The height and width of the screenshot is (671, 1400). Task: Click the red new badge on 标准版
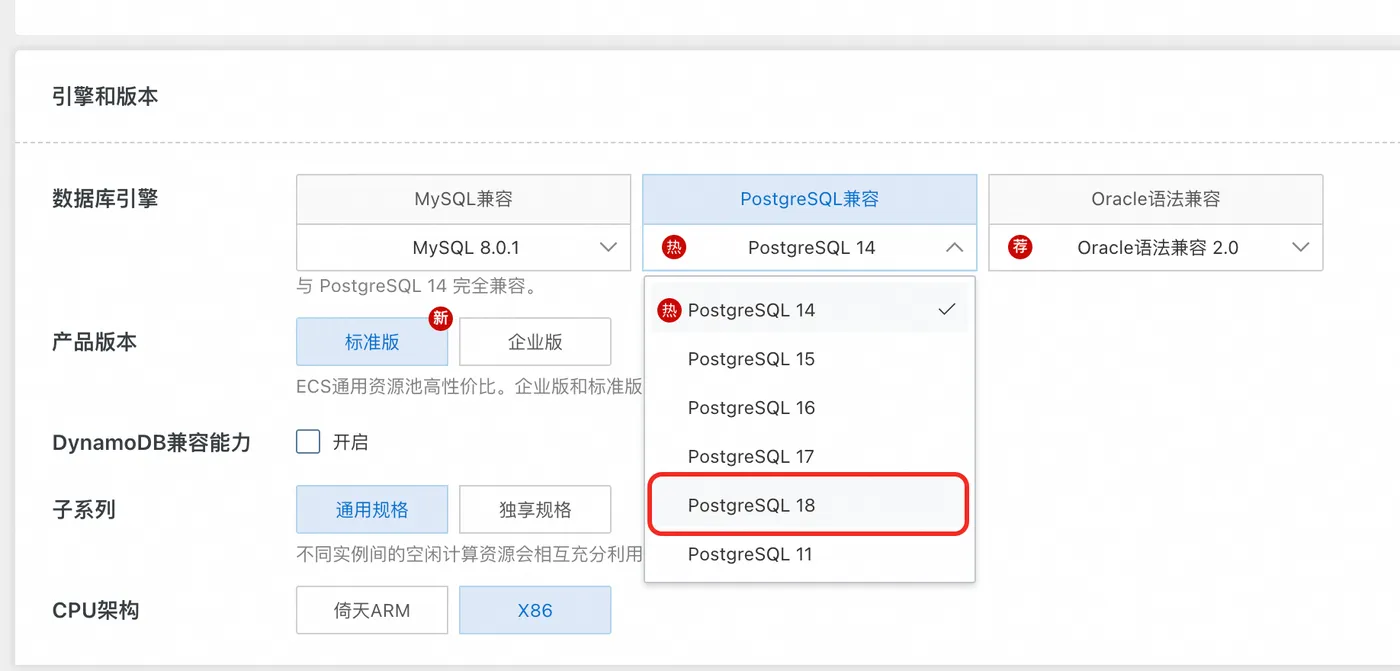(x=439, y=319)
